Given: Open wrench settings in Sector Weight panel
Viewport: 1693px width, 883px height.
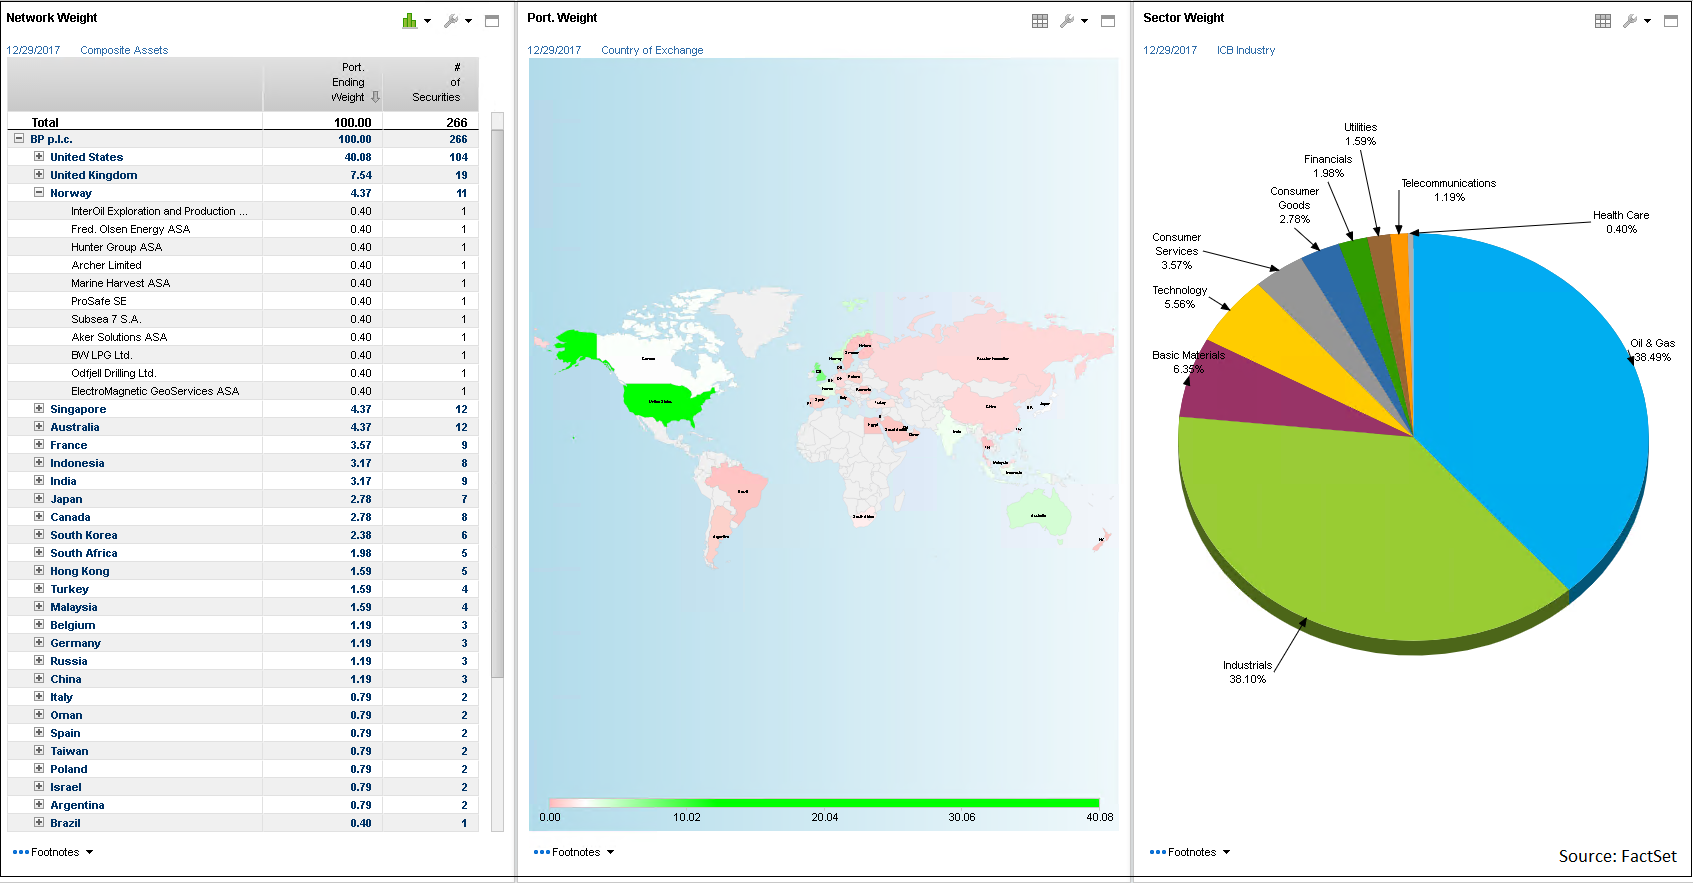Looking at the screenshot, I should click(x=1630, y=20).
